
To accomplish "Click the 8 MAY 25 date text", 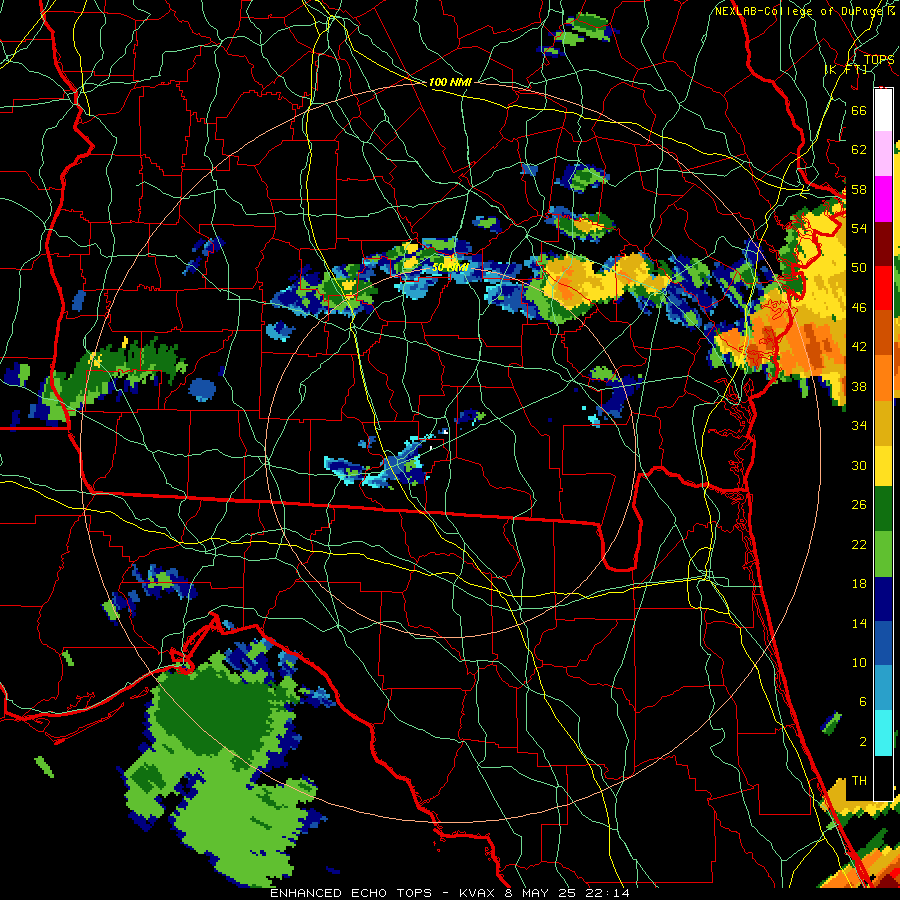I will 541,893.
